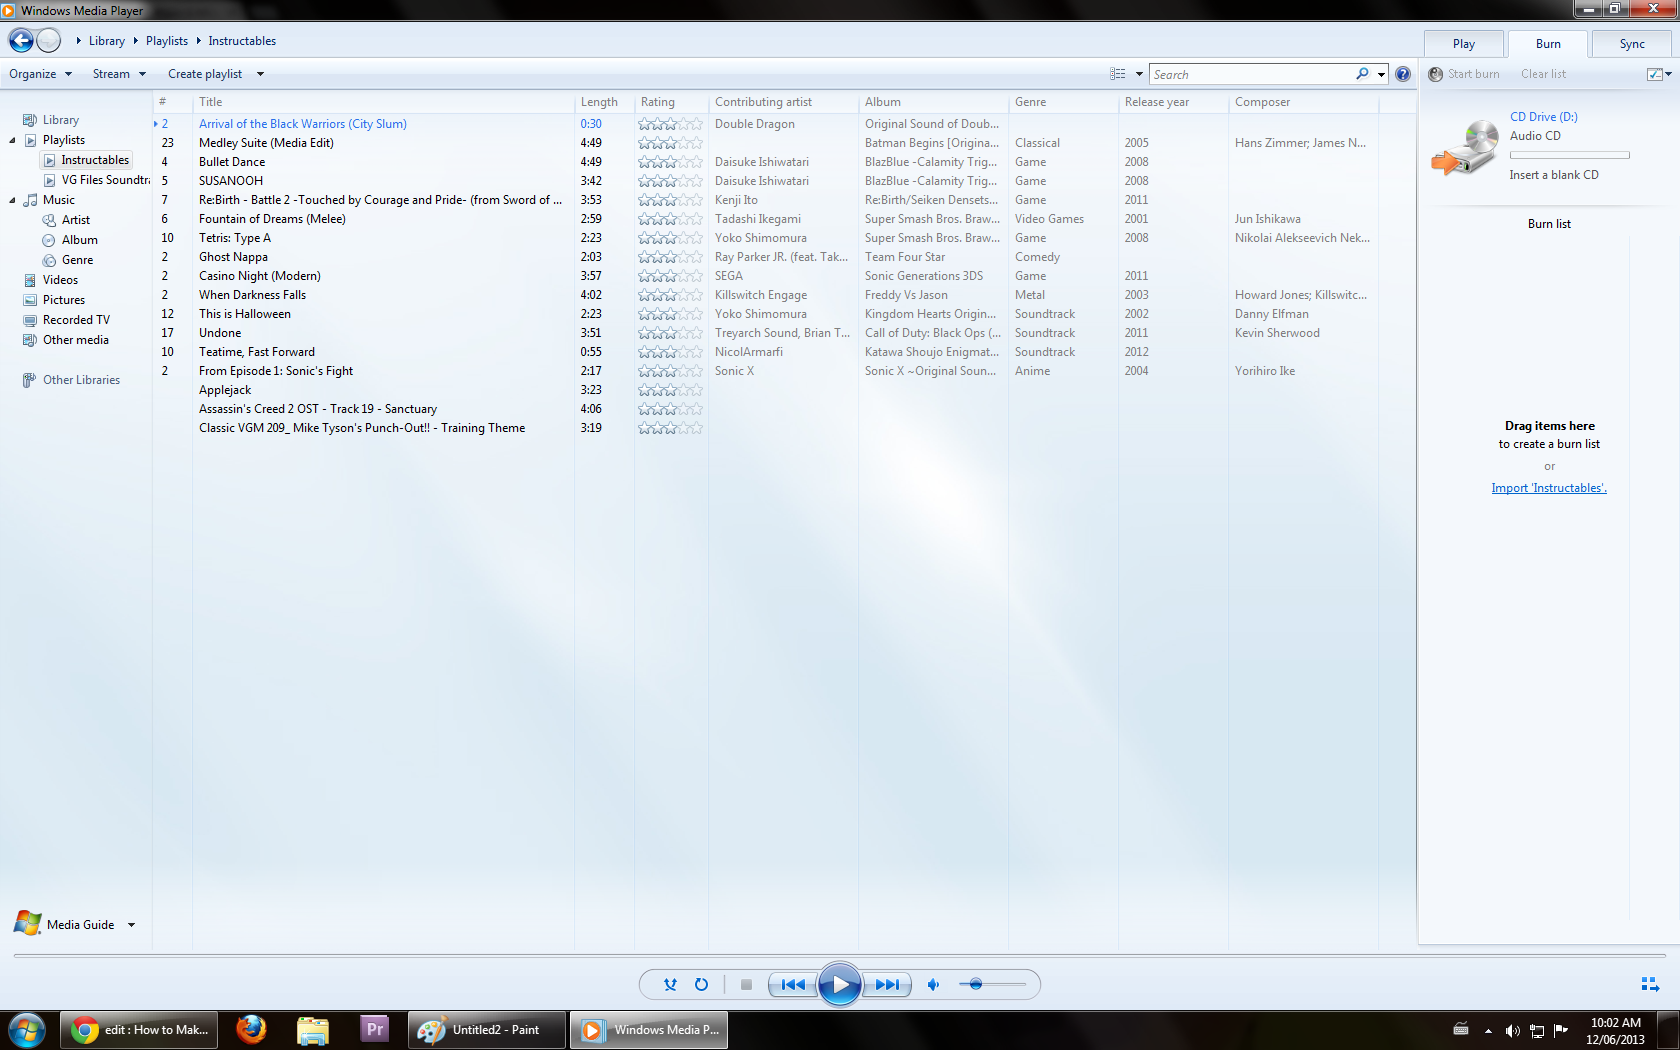Select the Instructables playlist
Screen dimensions: 1680x1050
[x=95, y=160]
